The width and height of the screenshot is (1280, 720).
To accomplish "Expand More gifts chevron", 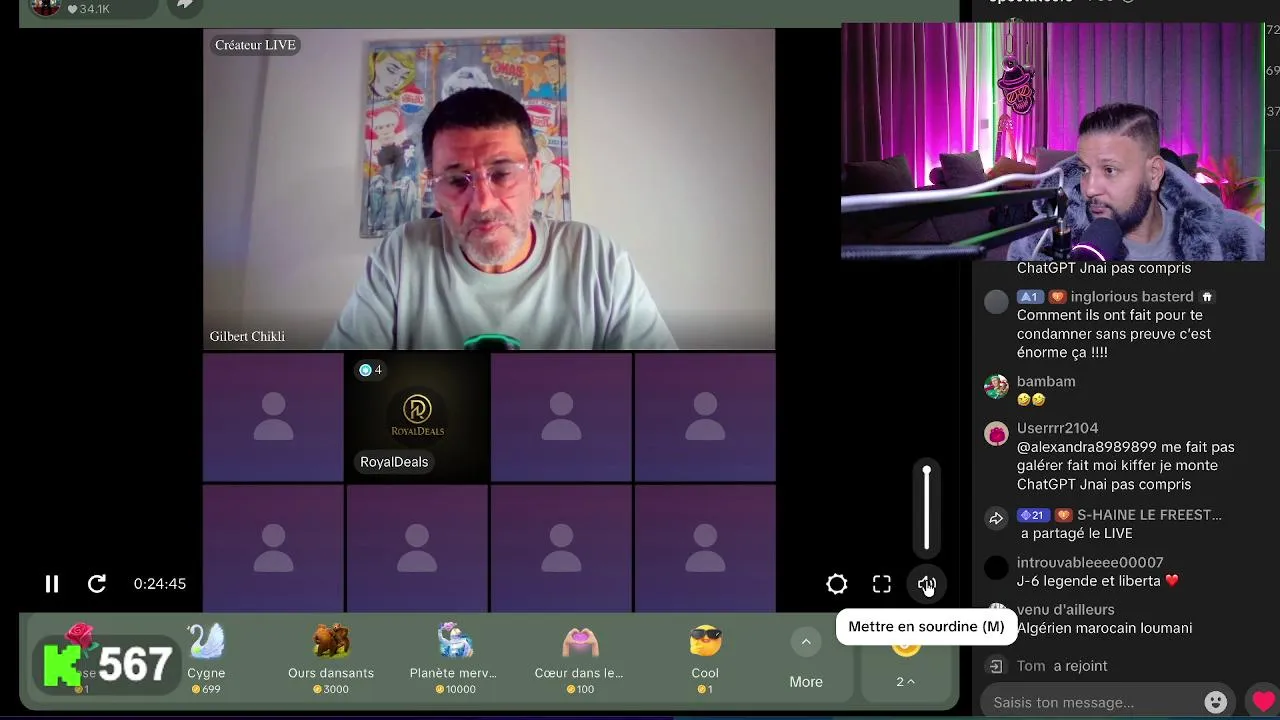I will pos(806,642).
